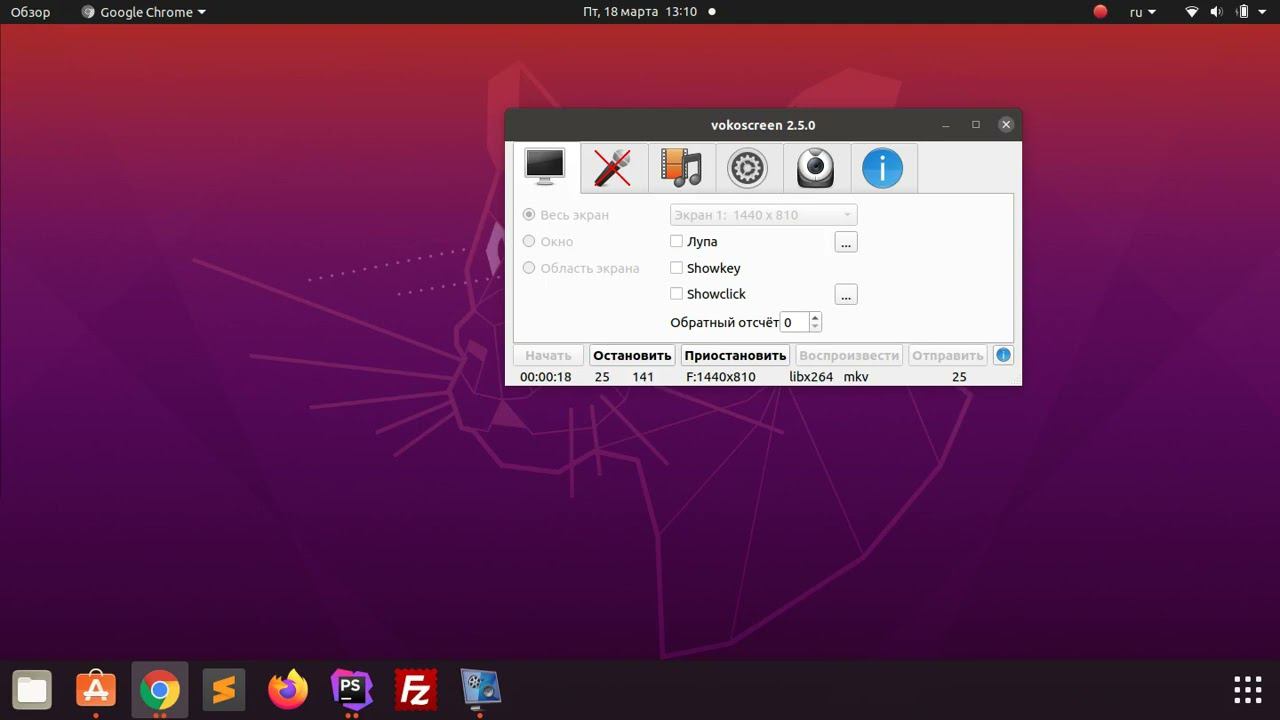
Task: Click the Начать button
Action: (548, 355)
